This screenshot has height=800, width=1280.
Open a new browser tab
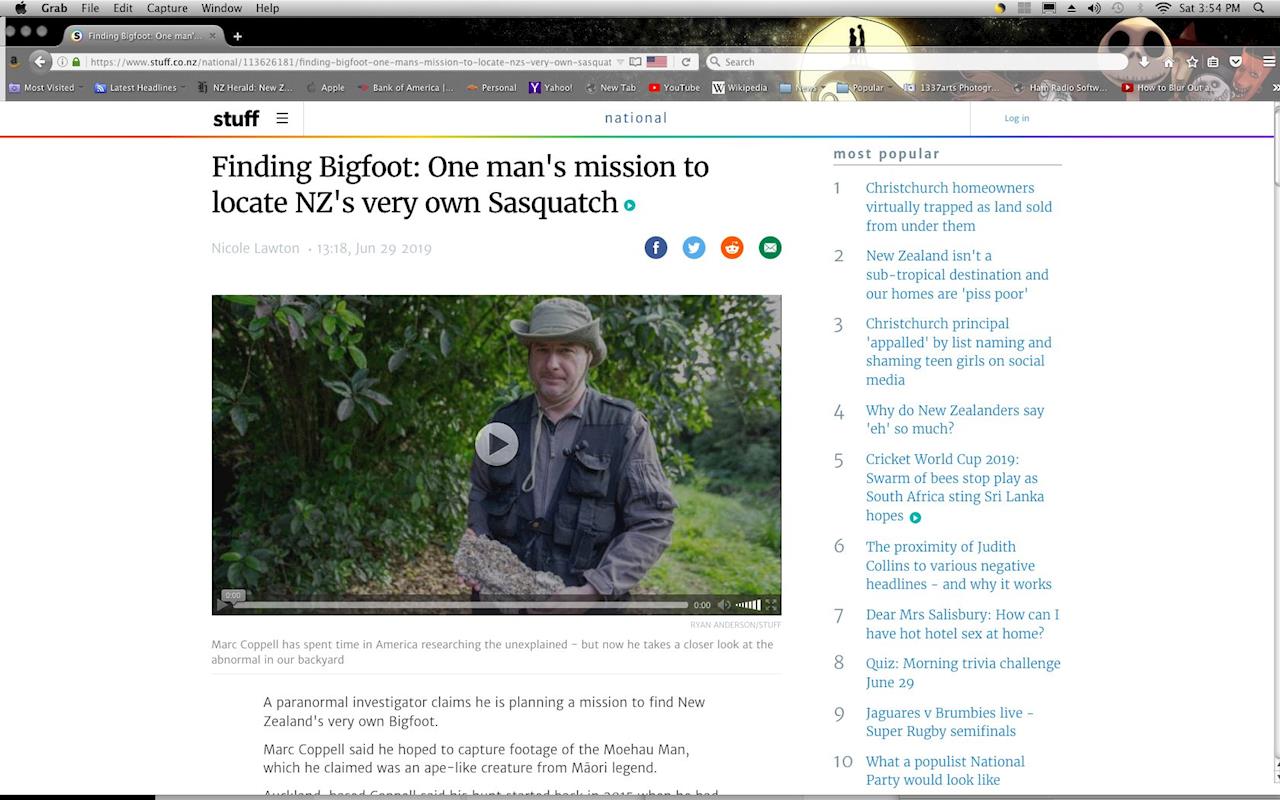click(237, 36)
